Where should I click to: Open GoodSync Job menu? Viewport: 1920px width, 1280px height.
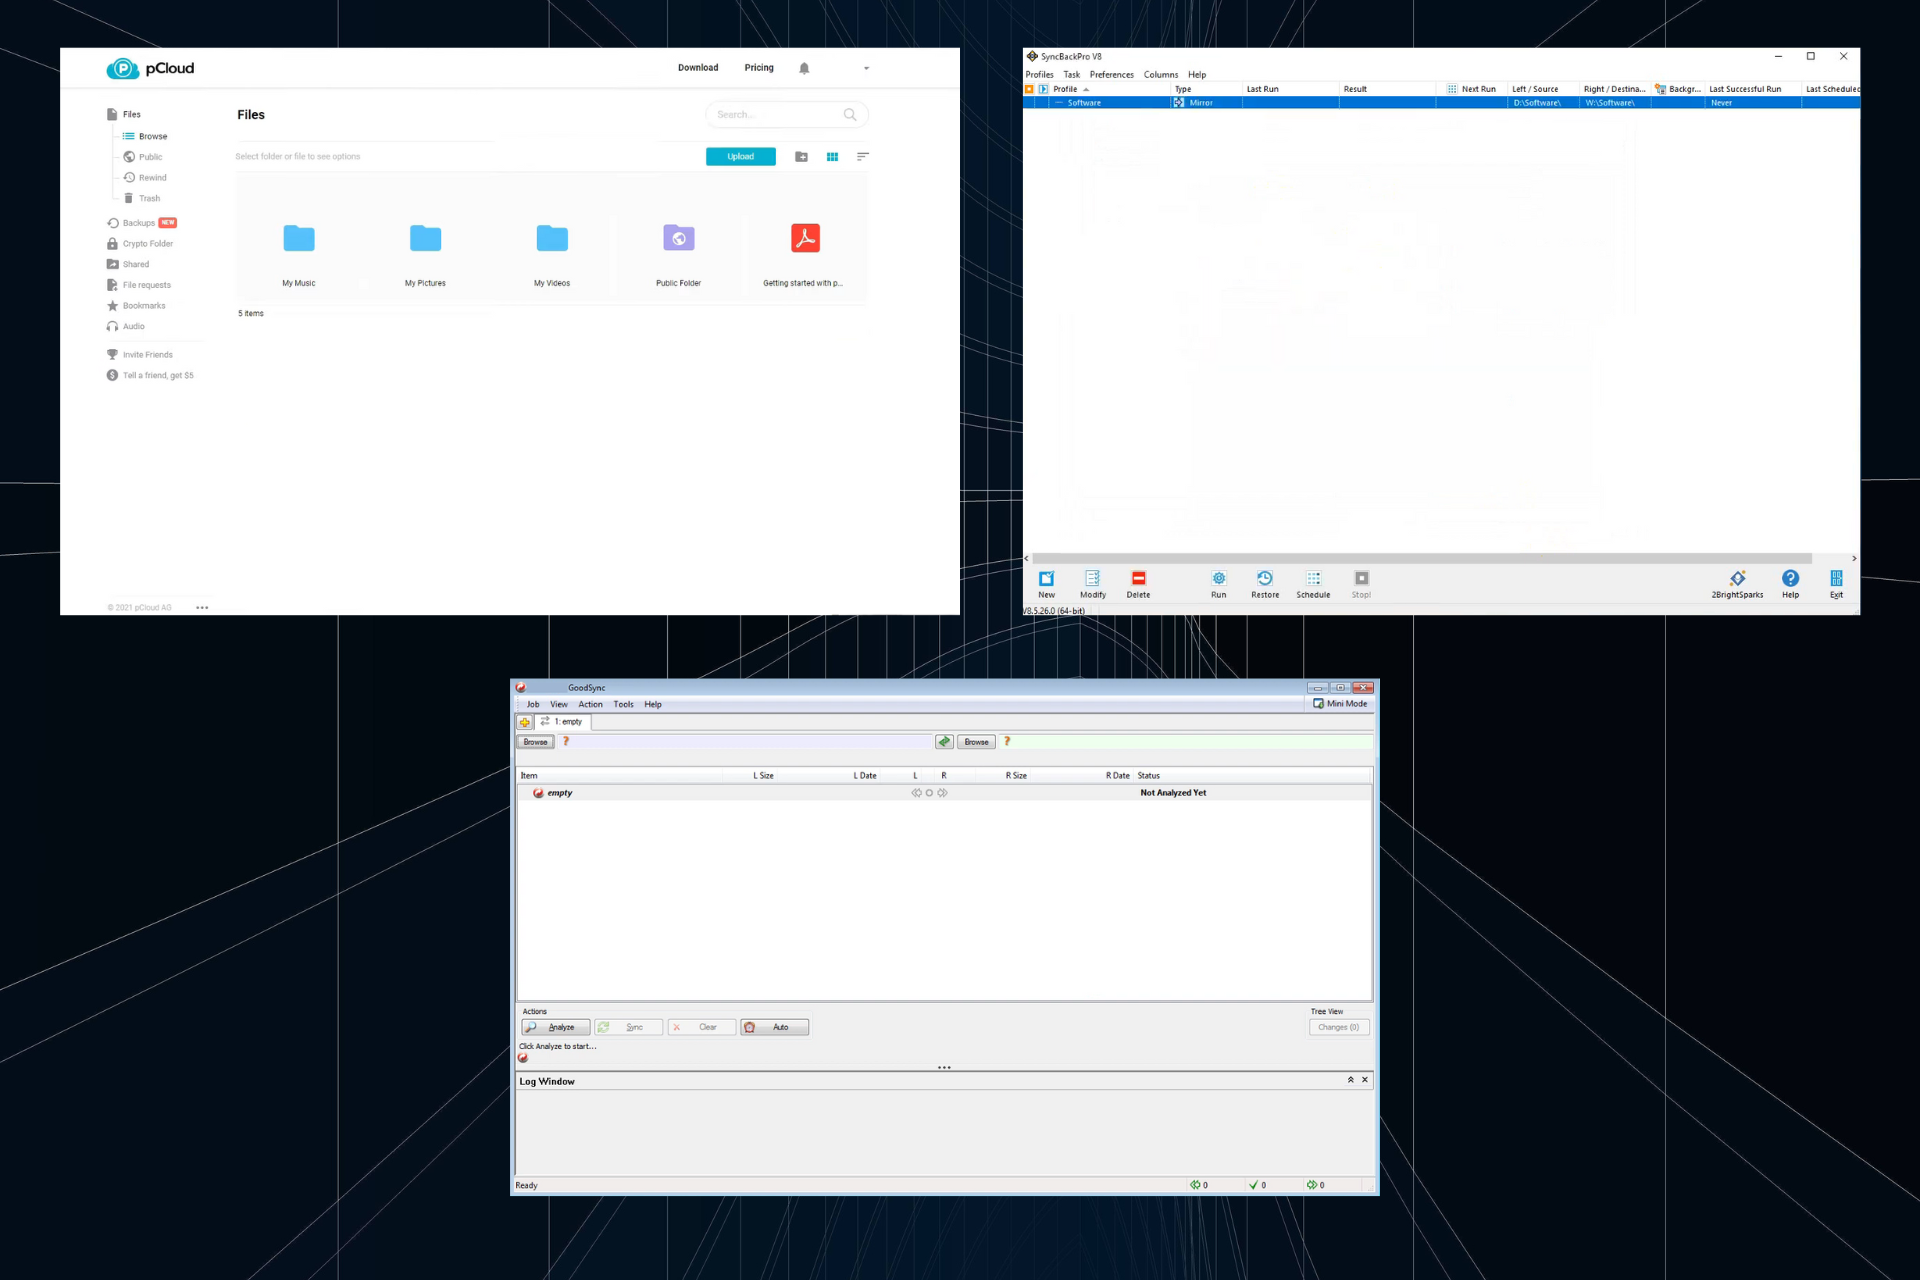(x=533, y=705)
